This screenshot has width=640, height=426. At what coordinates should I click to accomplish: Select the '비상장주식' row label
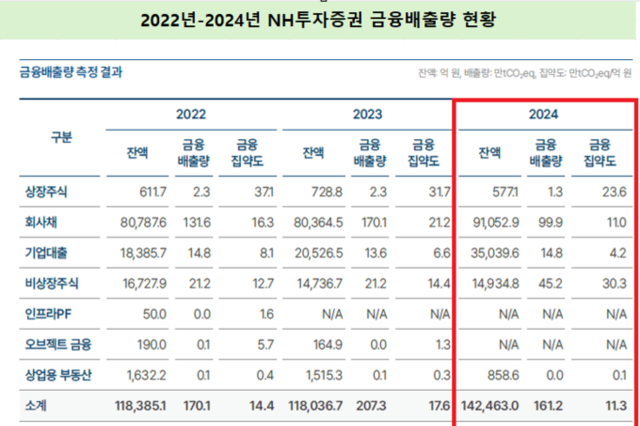pos(51,283)
